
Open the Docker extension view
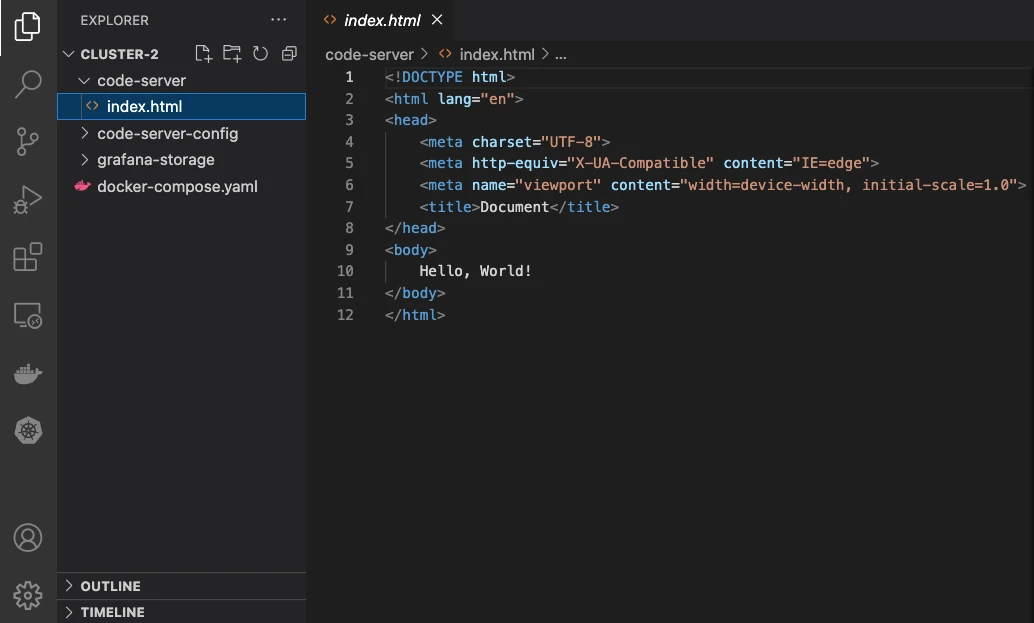click(27, 373)
